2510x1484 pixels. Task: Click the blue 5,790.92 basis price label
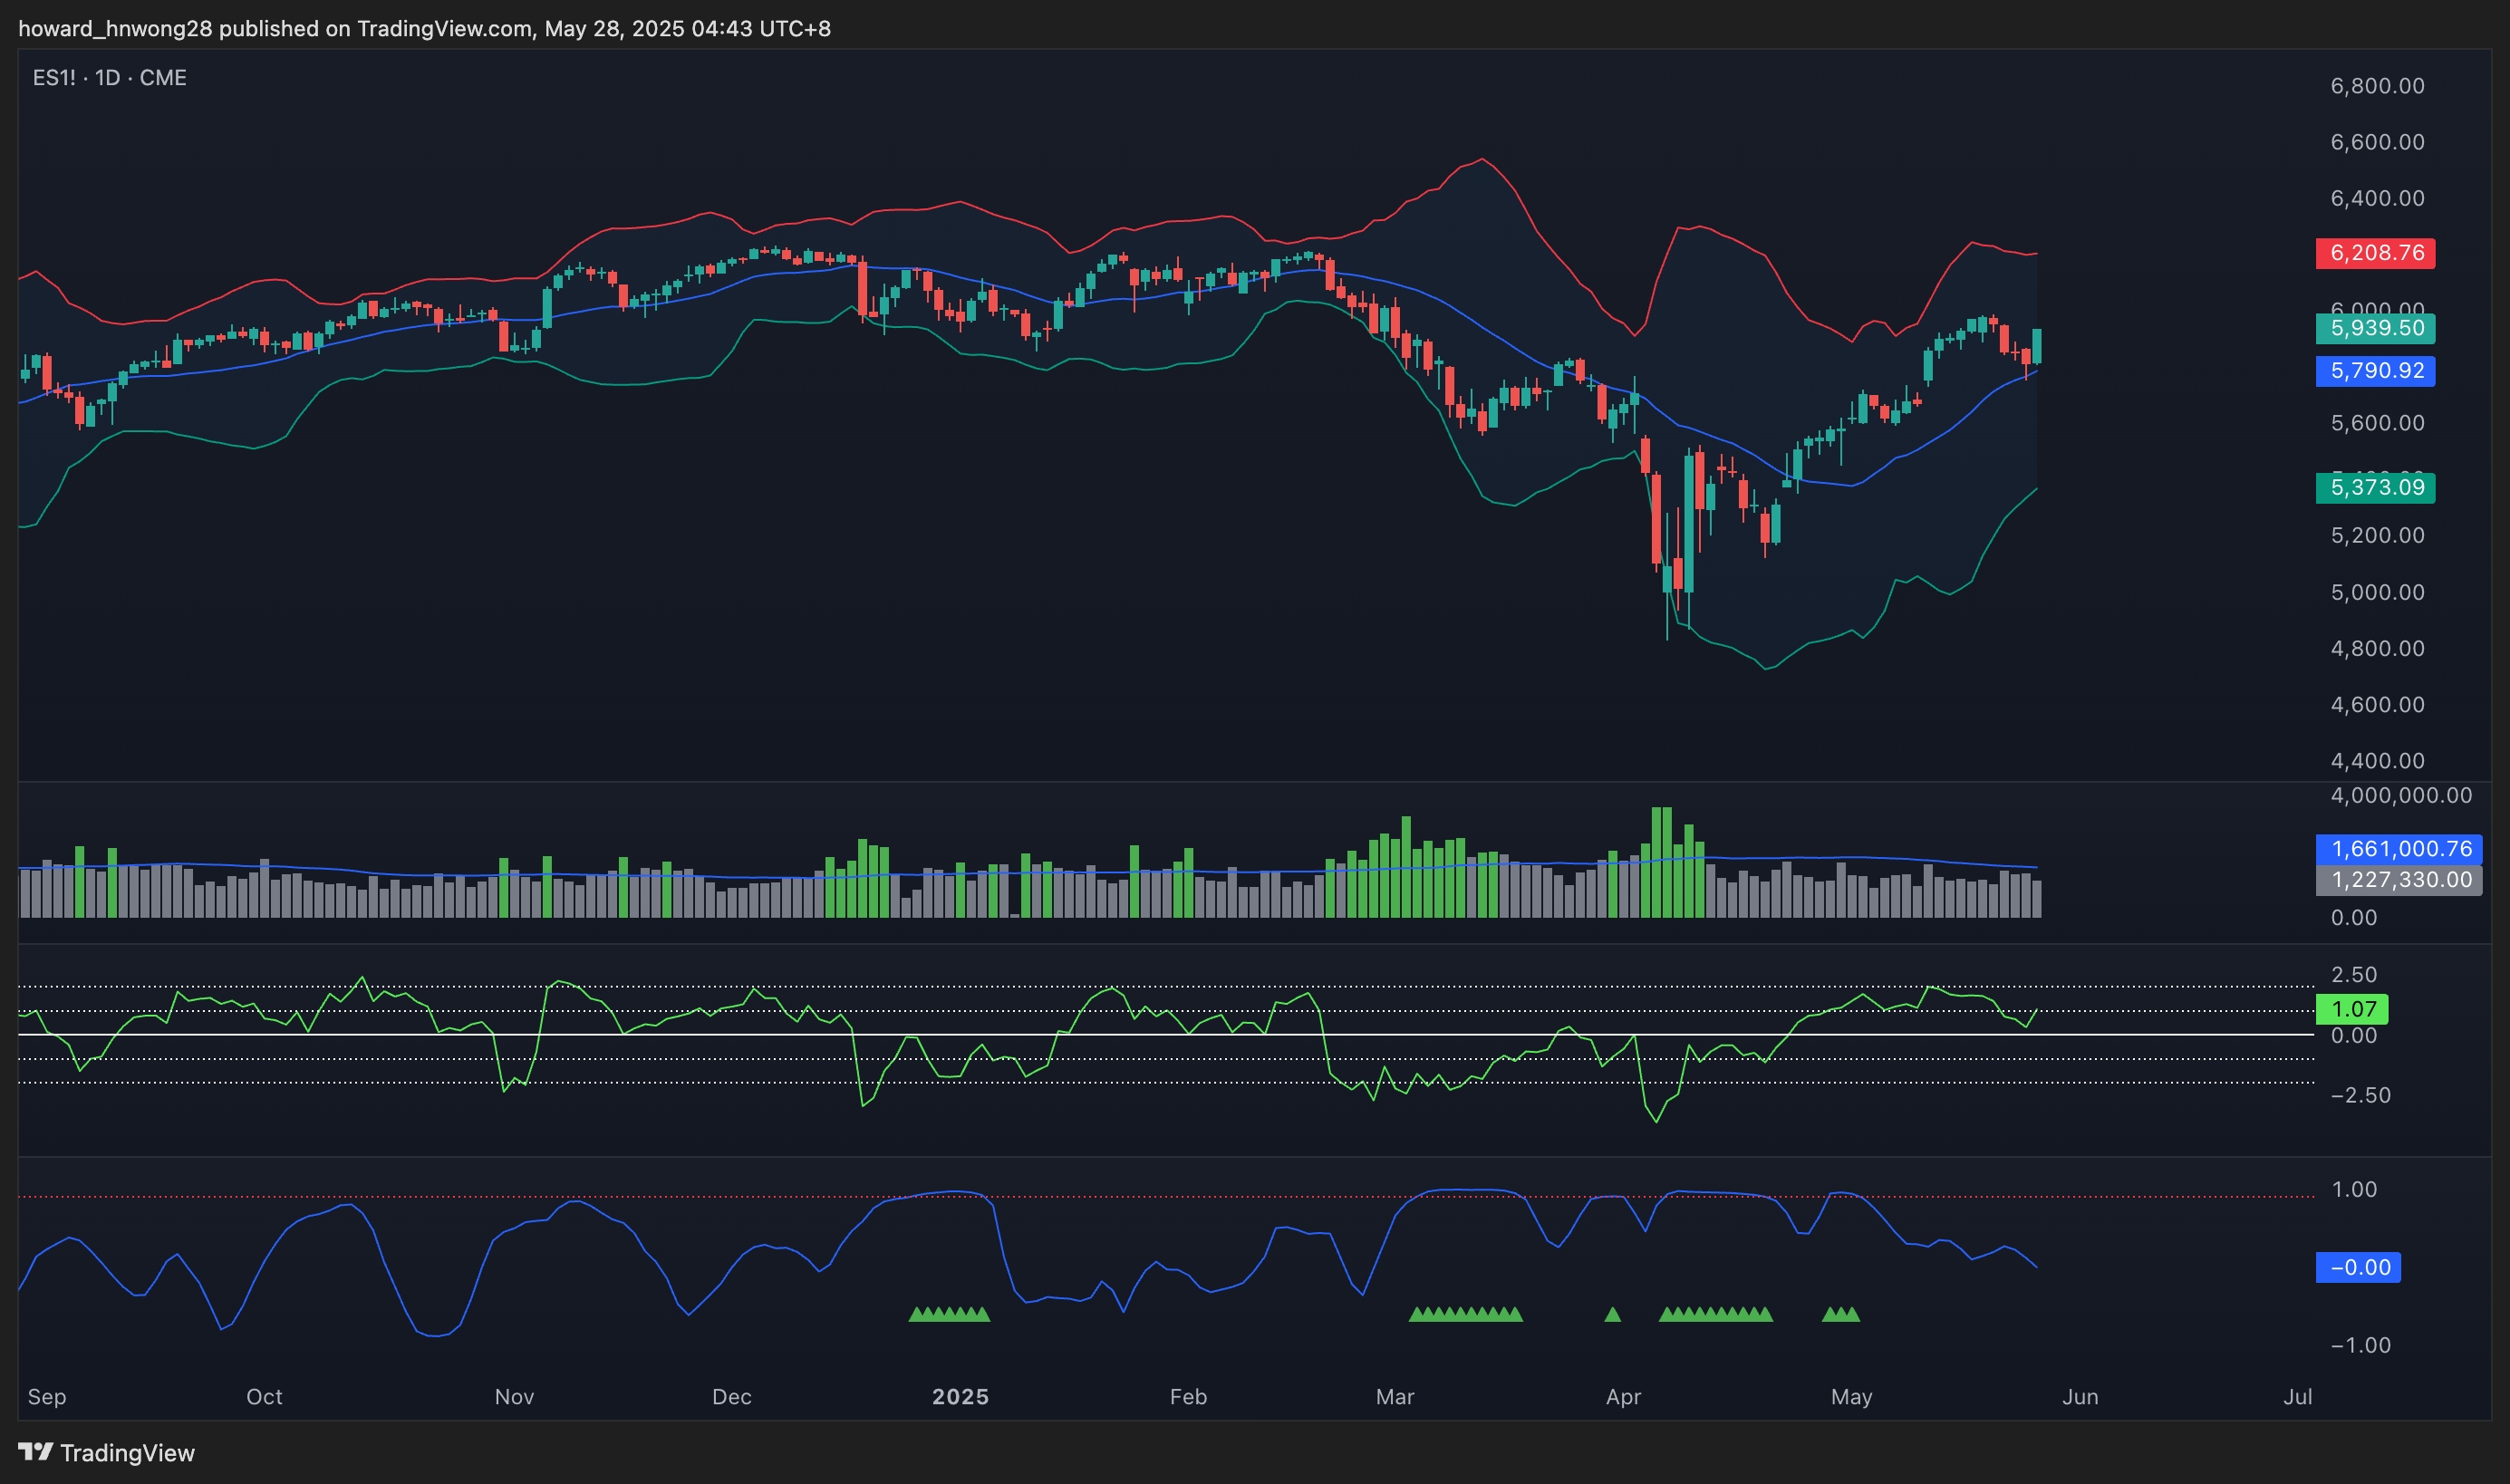[x=2375, y=371]
